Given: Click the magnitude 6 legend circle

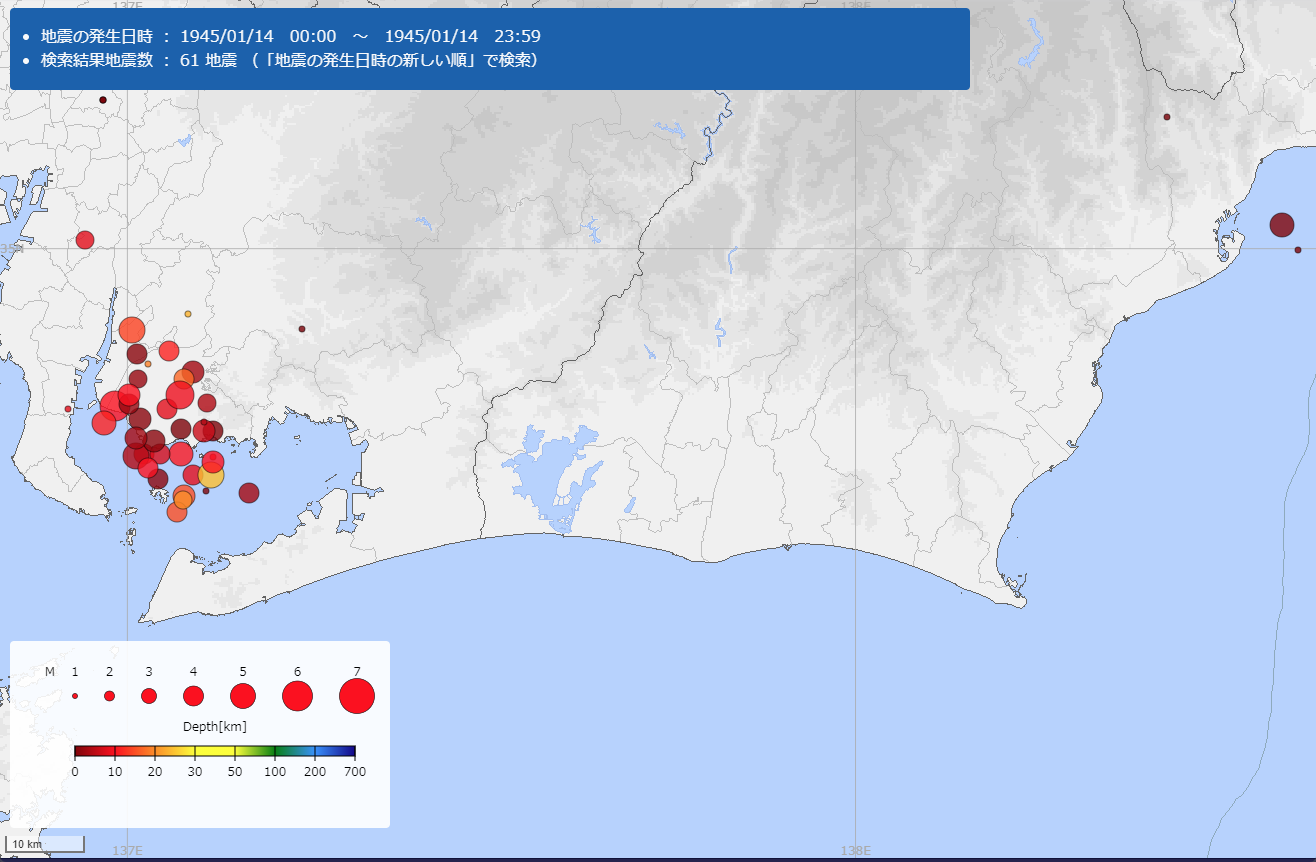Looking at the screenshot, I should click(x=297, y=696).
